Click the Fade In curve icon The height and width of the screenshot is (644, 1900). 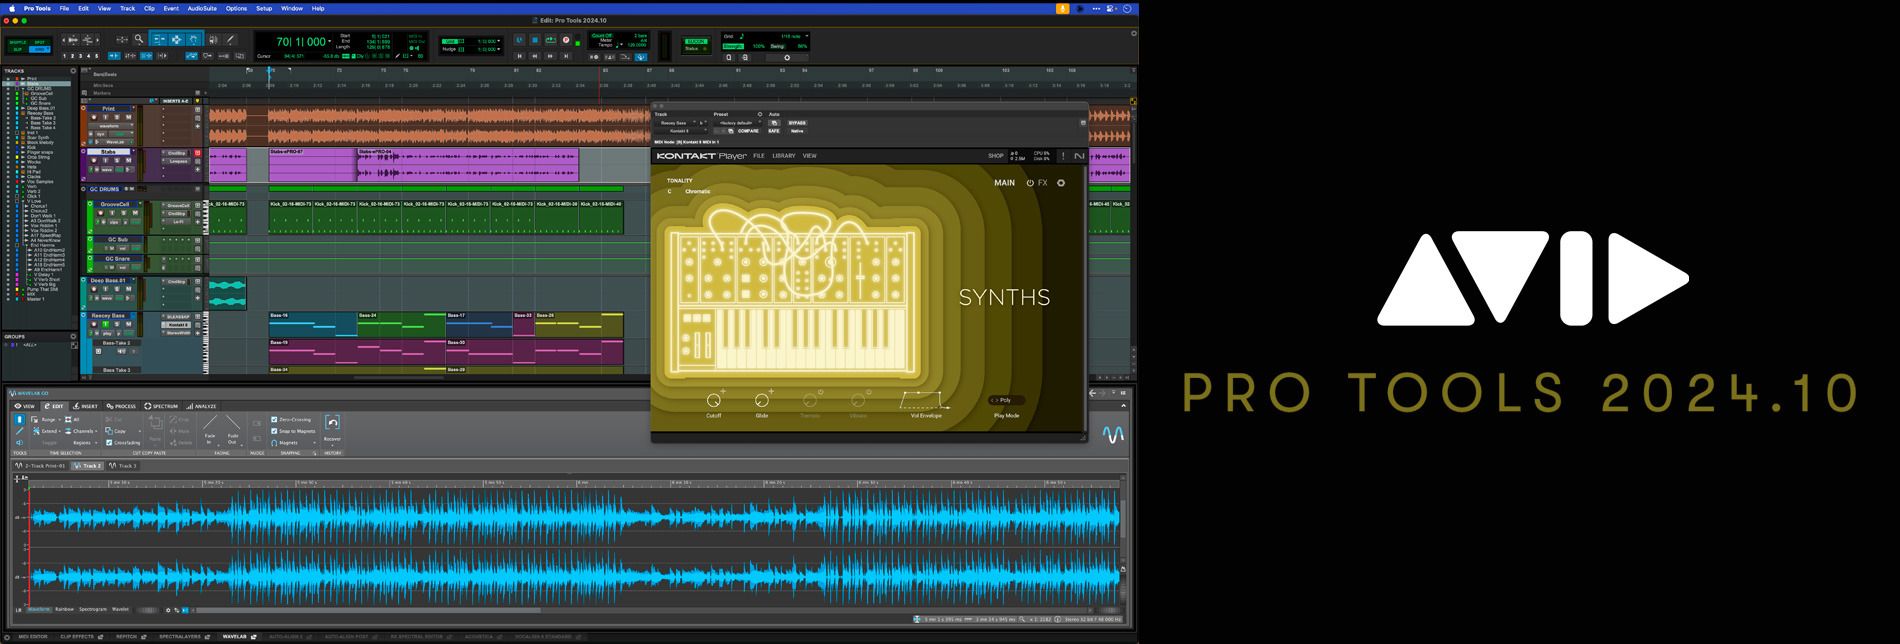coord(209,422)
